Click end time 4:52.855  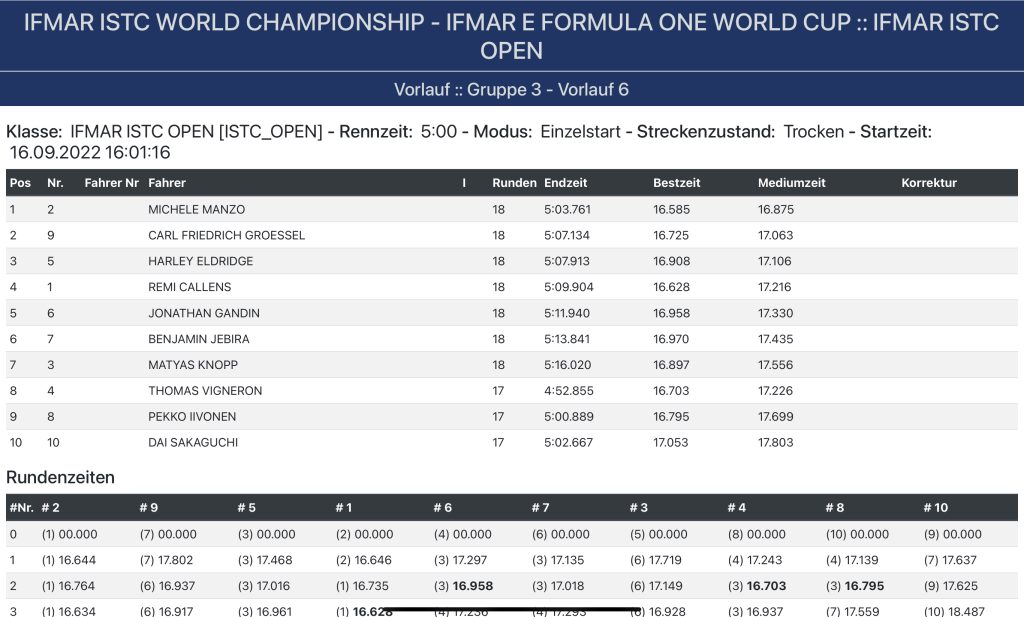569,390
